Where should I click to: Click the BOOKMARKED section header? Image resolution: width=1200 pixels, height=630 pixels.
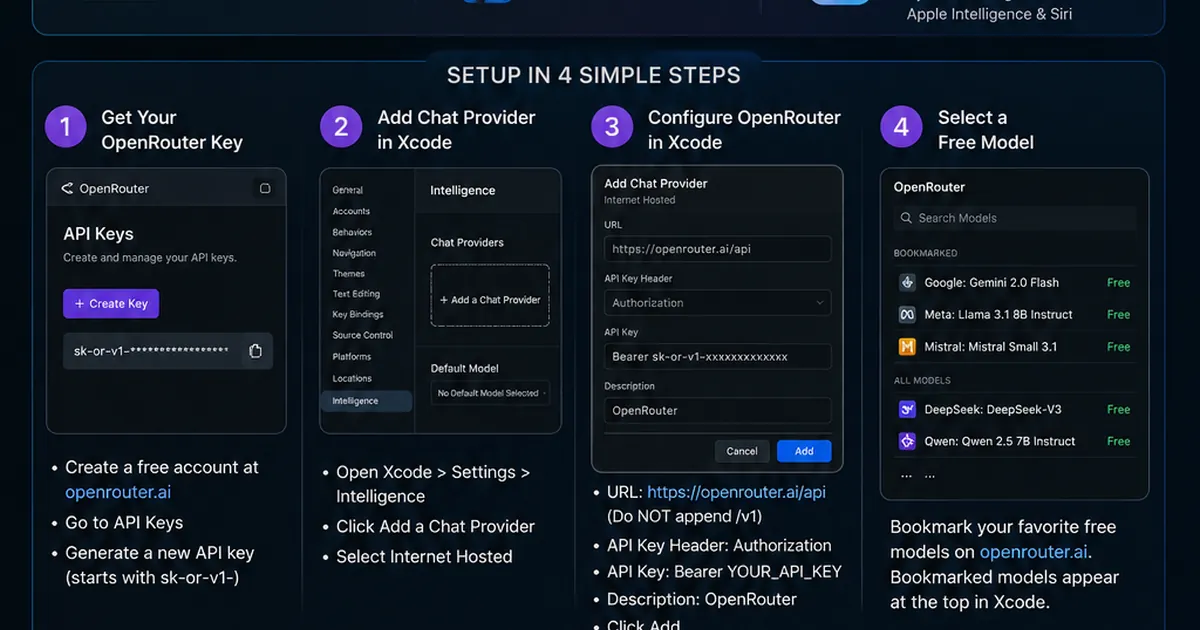click(x=925, y=254)
